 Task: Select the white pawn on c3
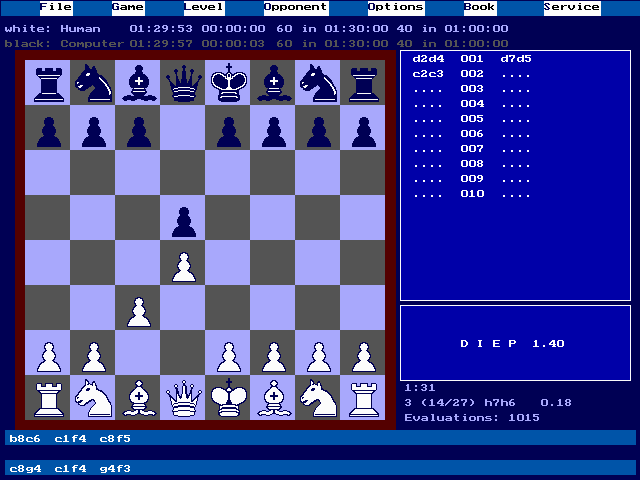pyautogui.click(x=139, y=312)
